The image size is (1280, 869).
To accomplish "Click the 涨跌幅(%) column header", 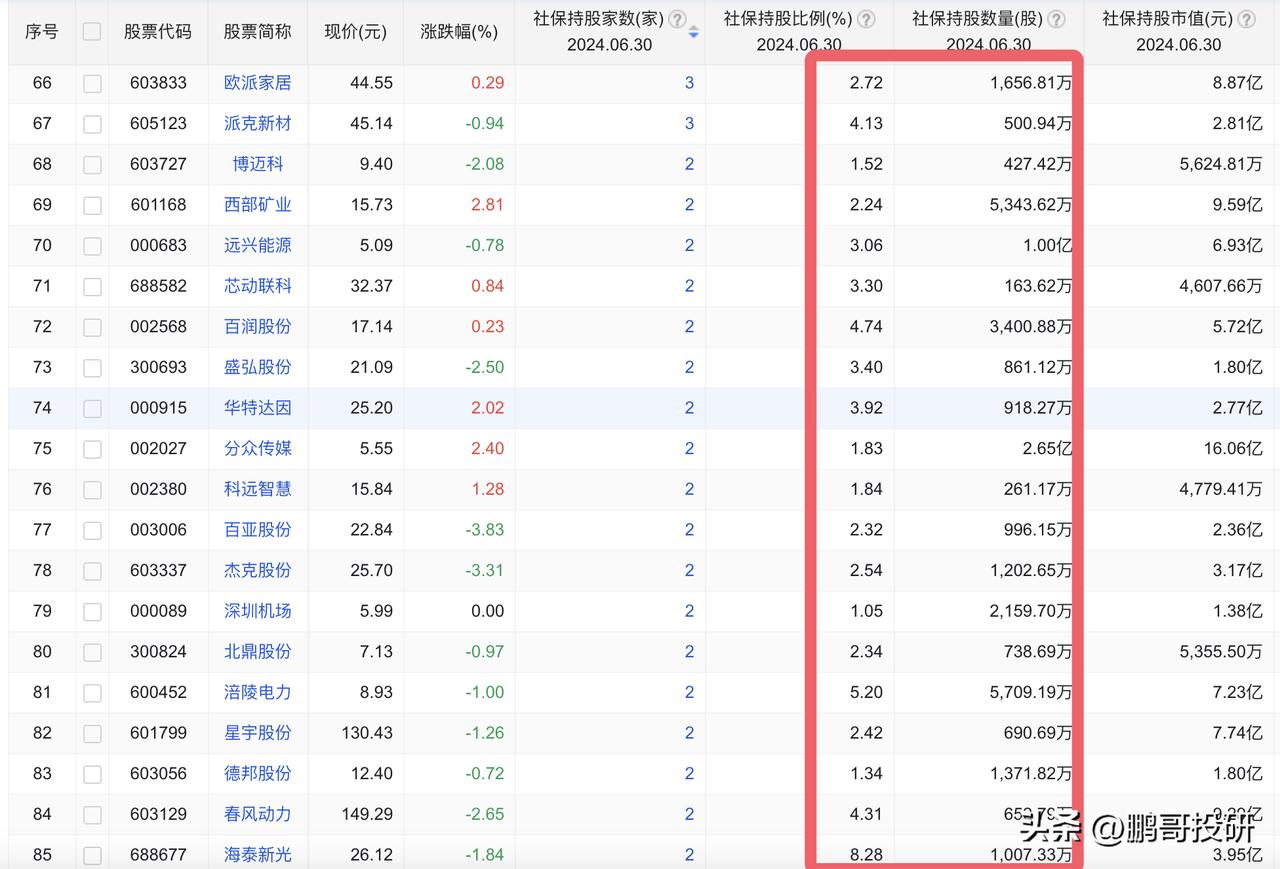I will (x=459, y=31).
